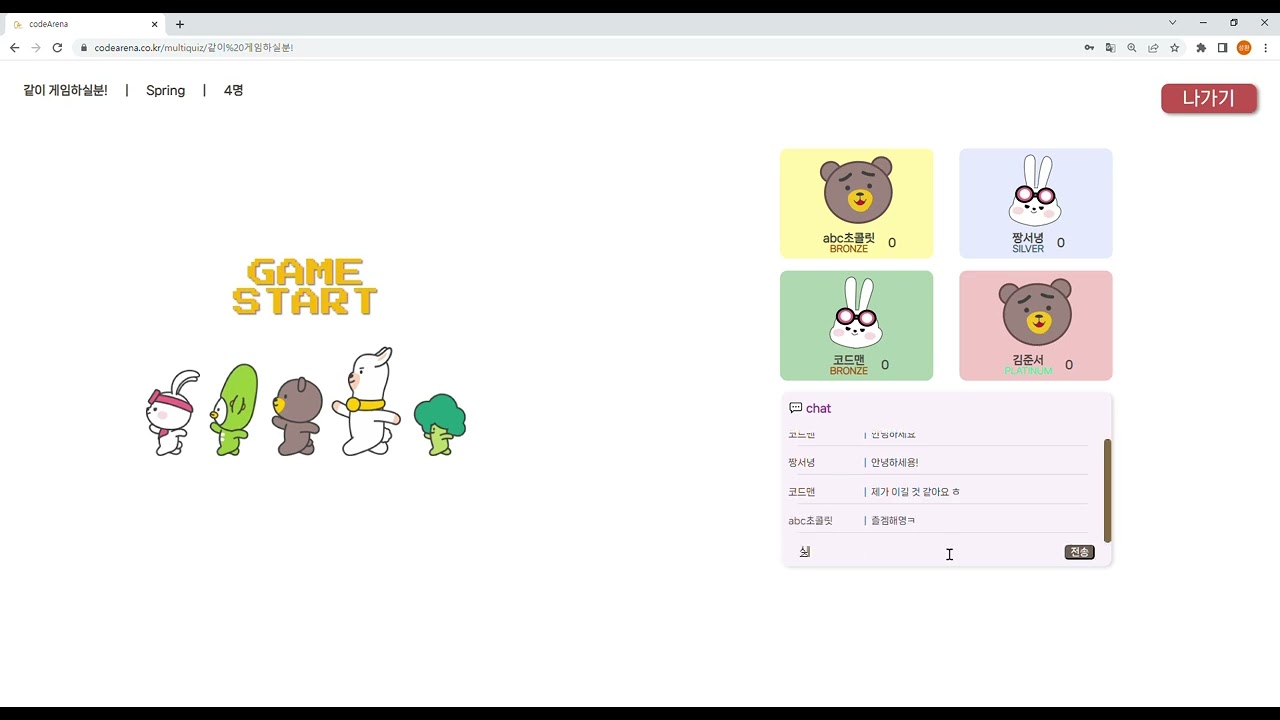Click the magnifier zoom icon in the address bar

click(1132, 47)
